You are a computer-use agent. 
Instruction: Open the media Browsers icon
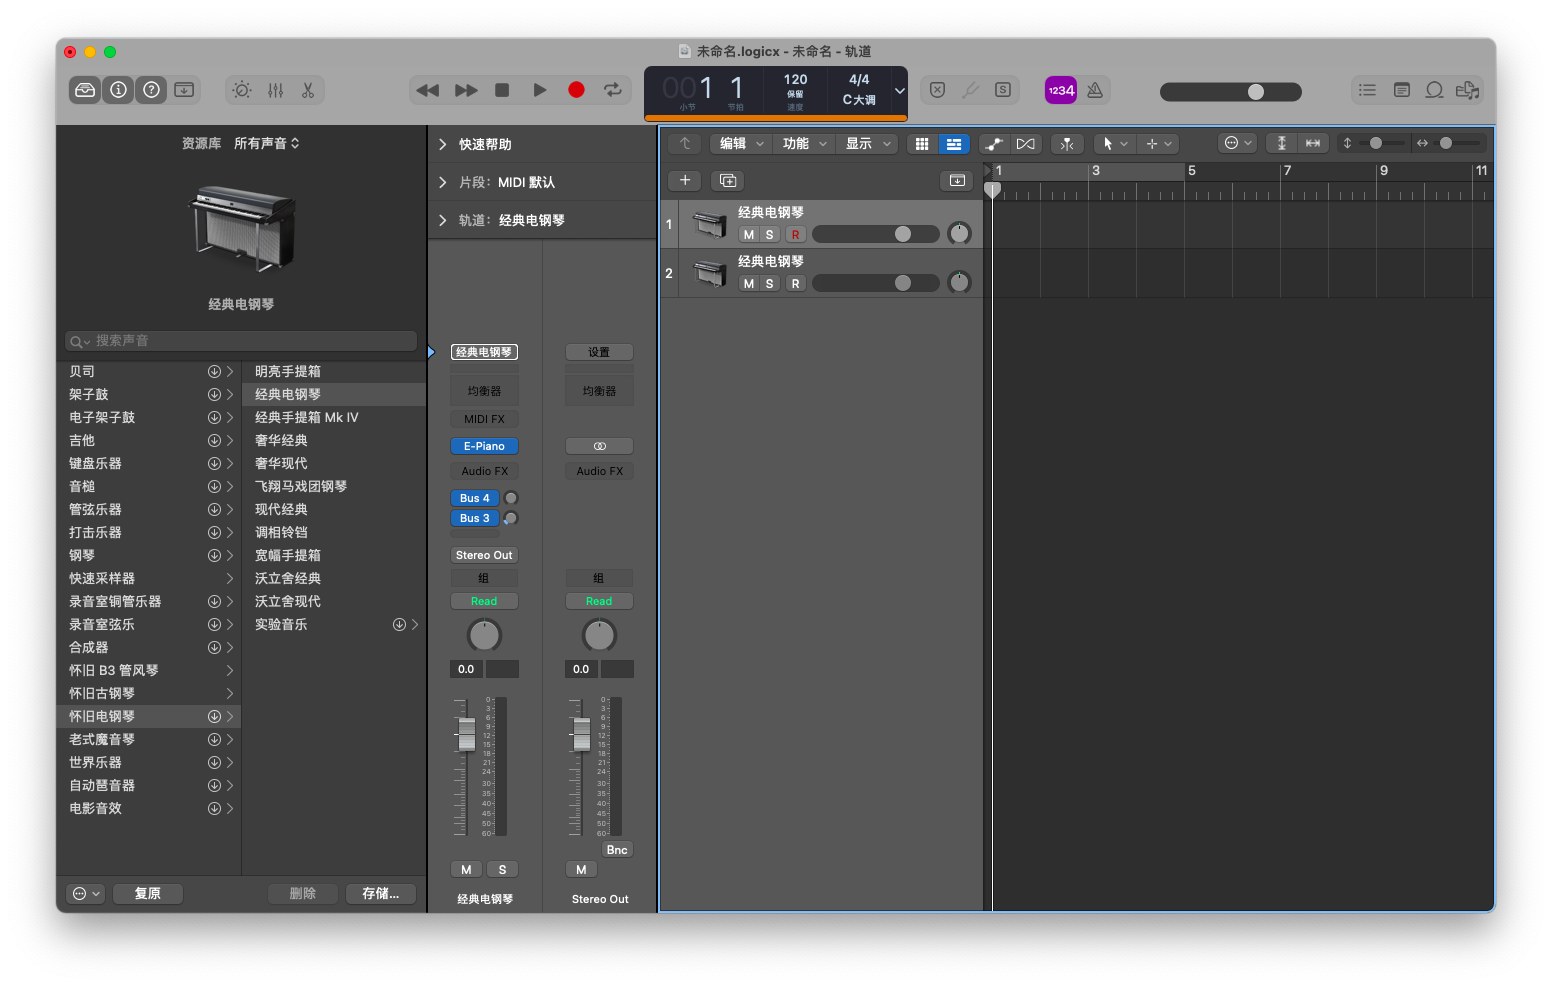[1467, 90]
